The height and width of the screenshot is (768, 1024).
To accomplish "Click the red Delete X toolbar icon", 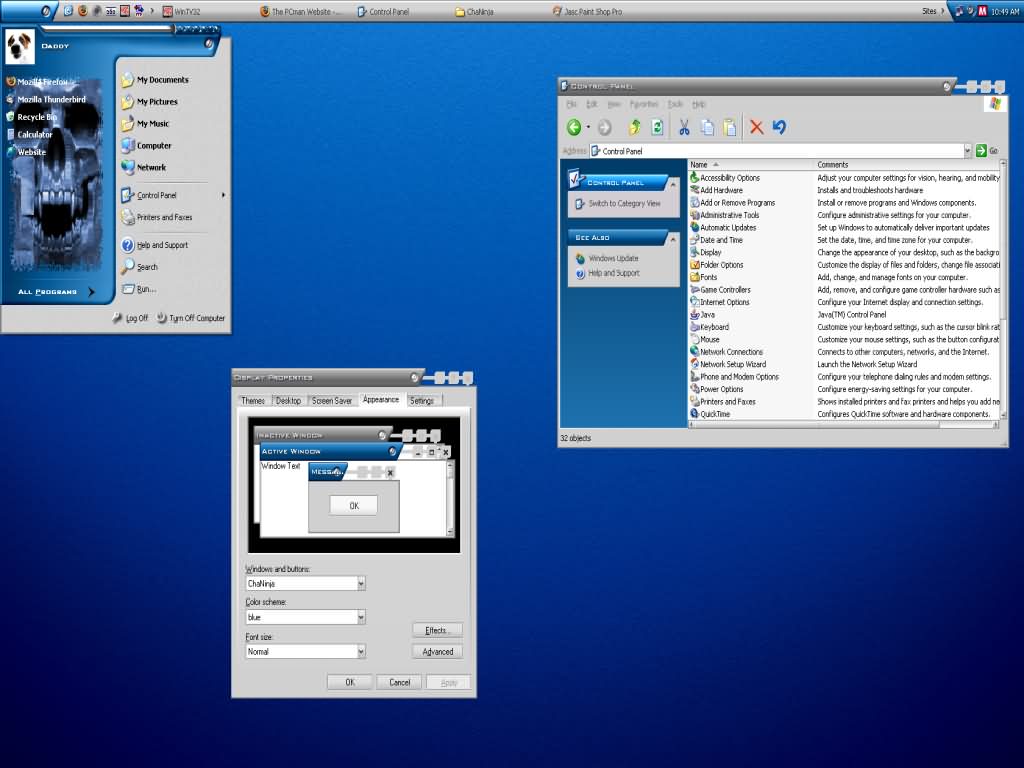I will coord(756,127).
